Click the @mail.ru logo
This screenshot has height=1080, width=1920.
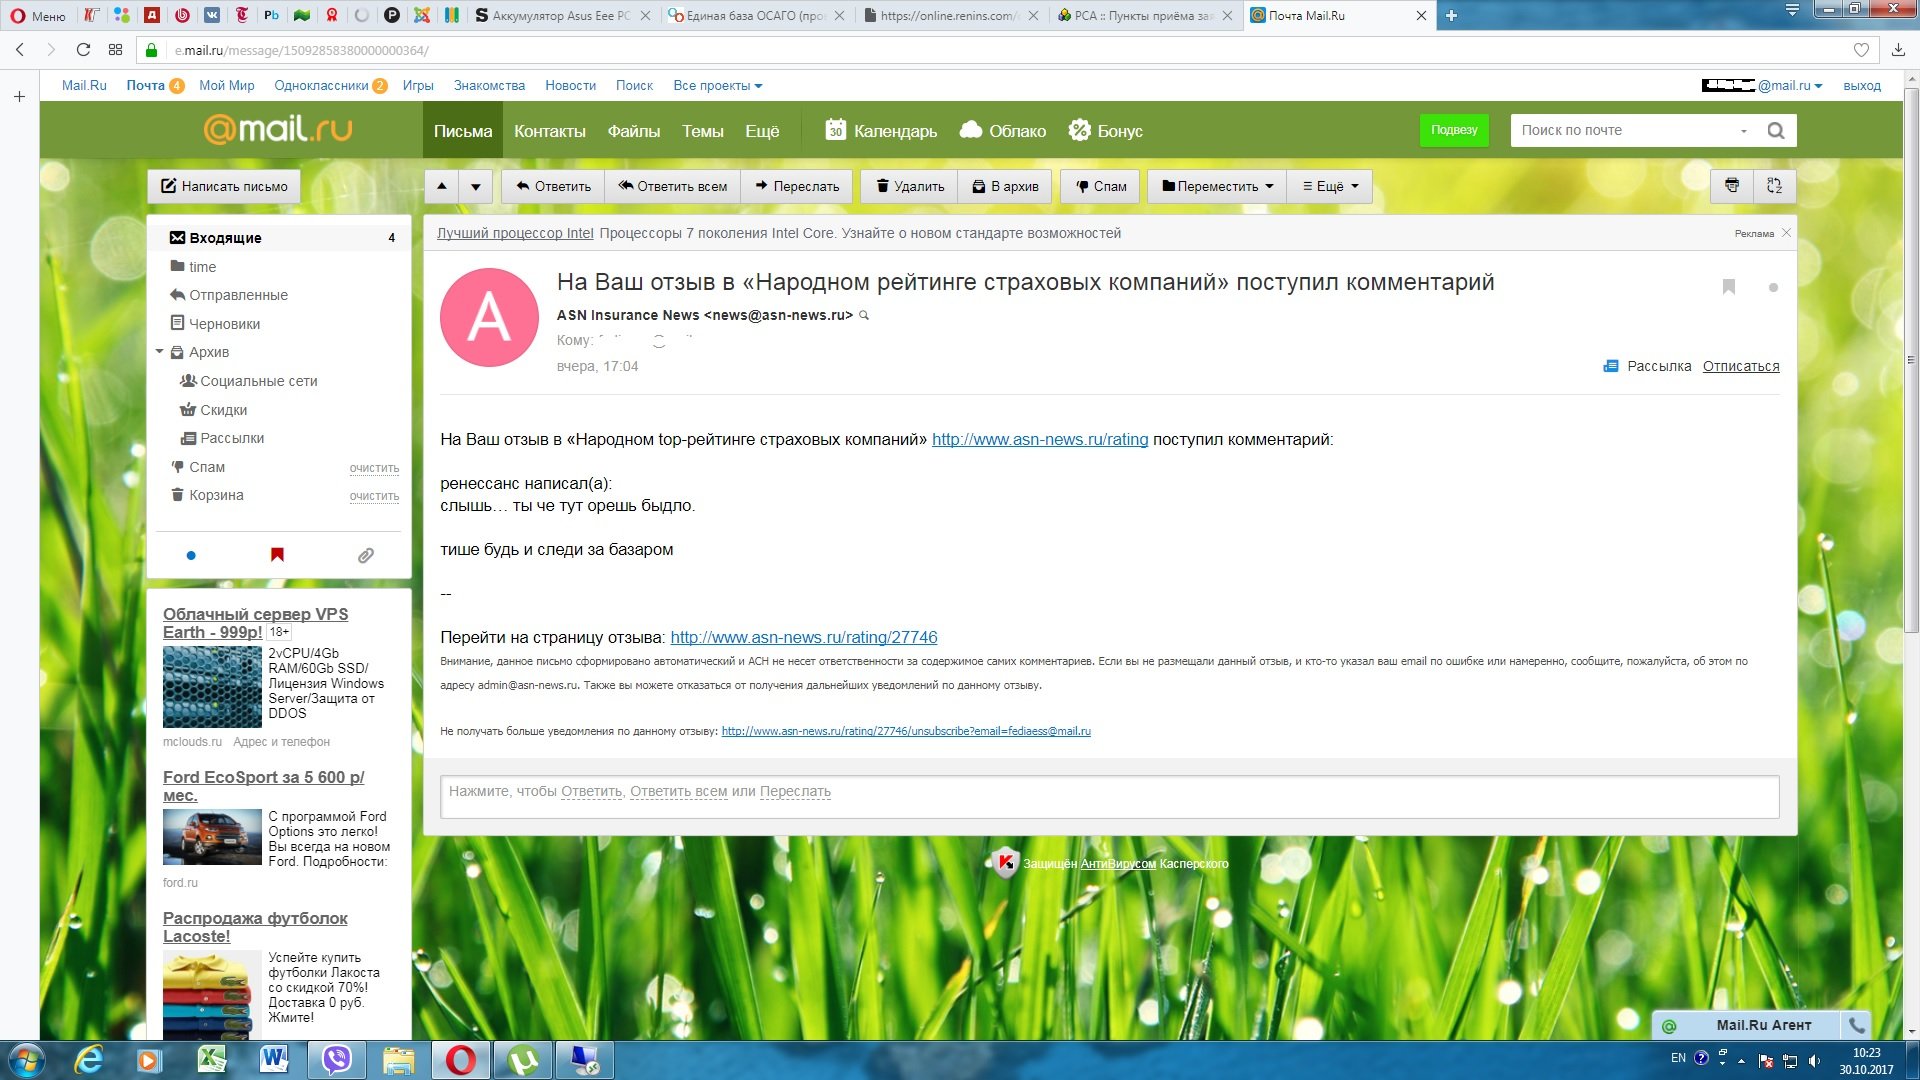278,129
